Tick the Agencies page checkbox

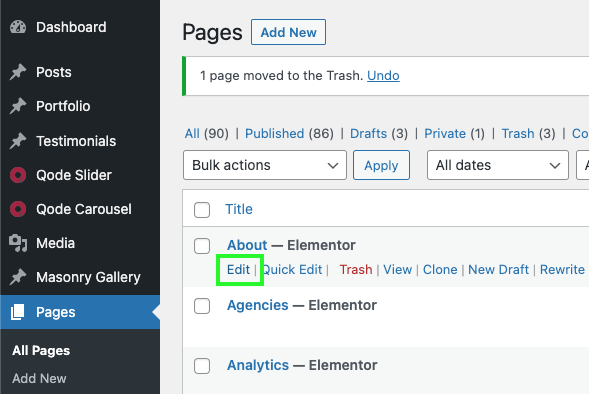[x=202, y=306]
